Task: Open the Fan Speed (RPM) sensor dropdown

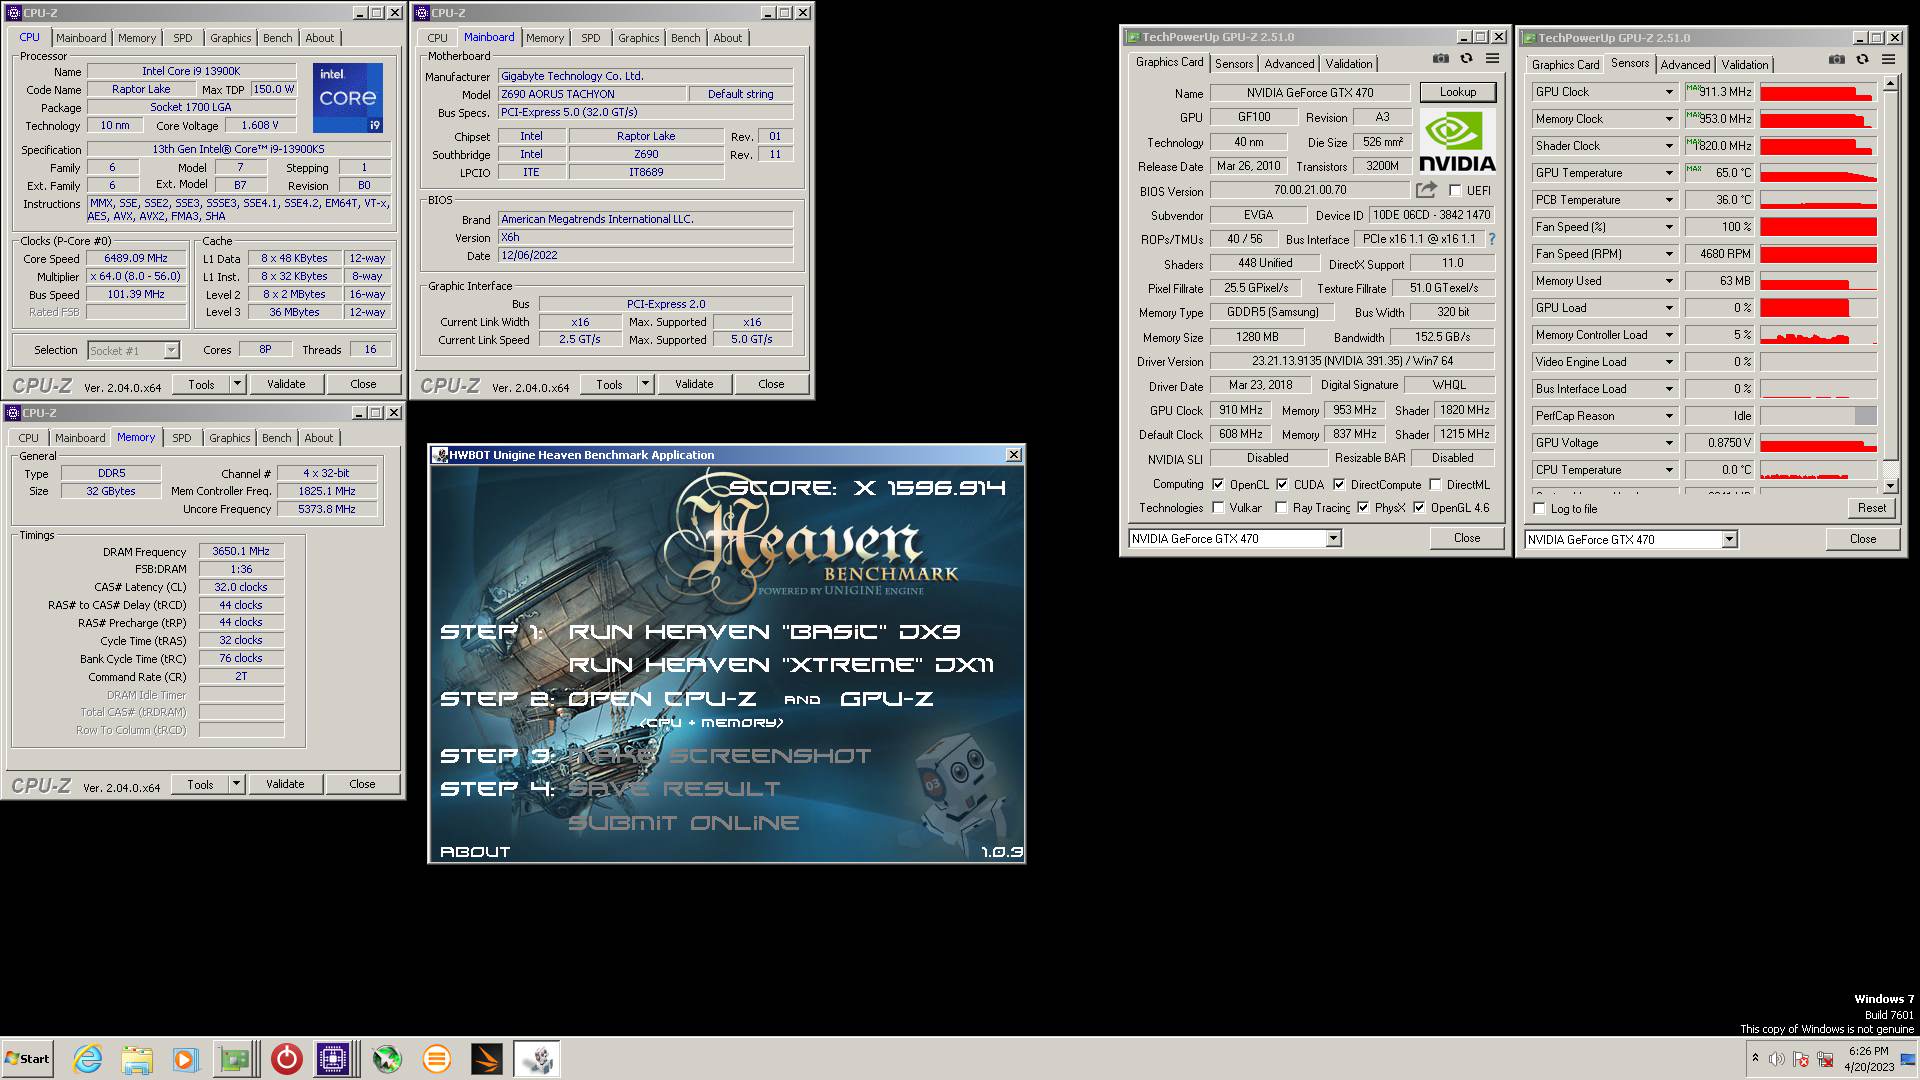Action: point(1668,254)
